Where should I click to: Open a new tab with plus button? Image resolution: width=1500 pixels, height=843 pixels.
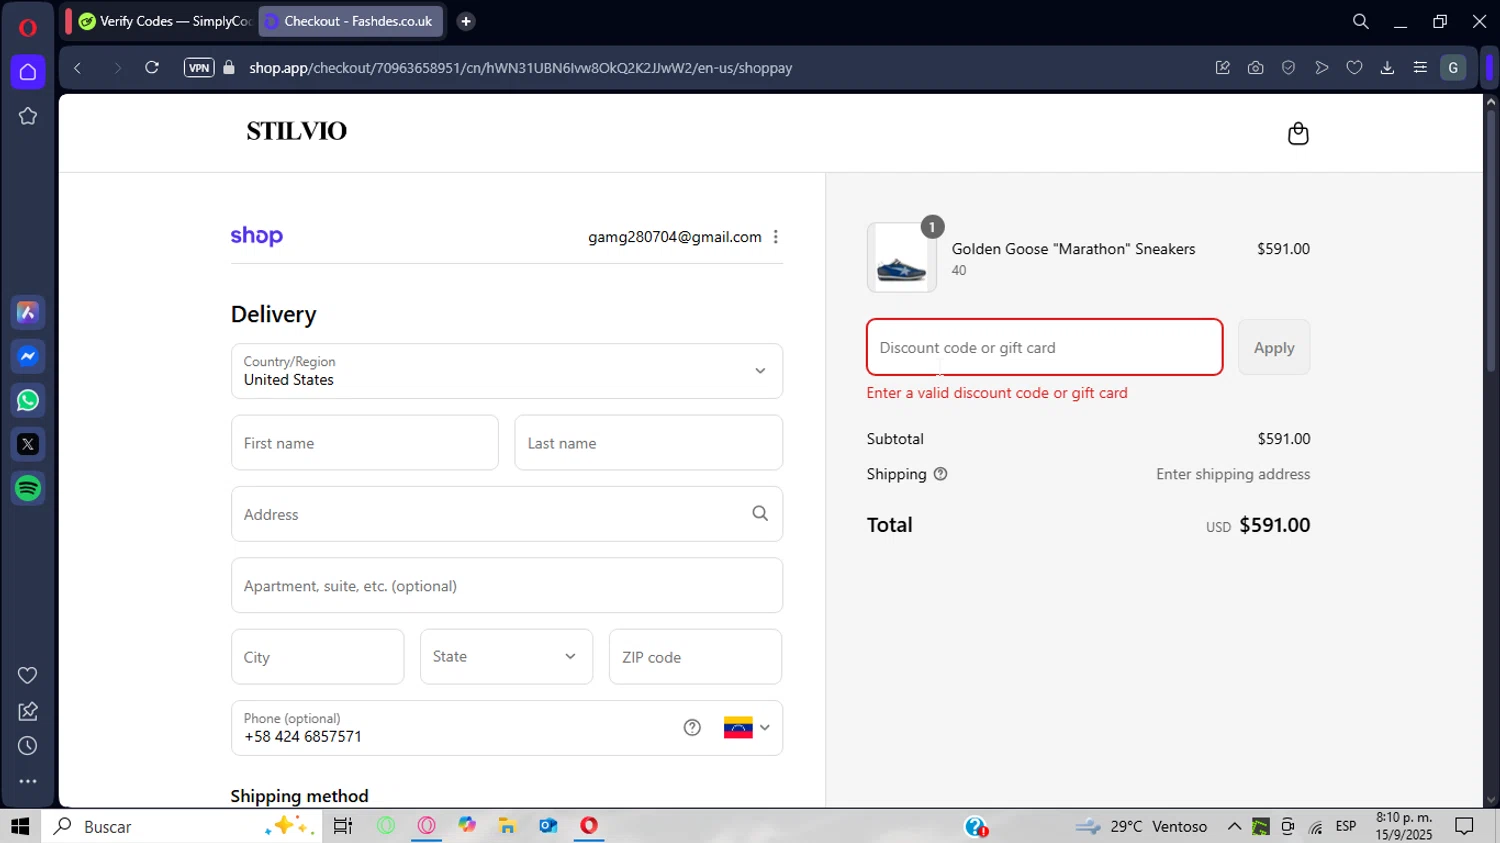pyautogui.click(x=466, y=21)
